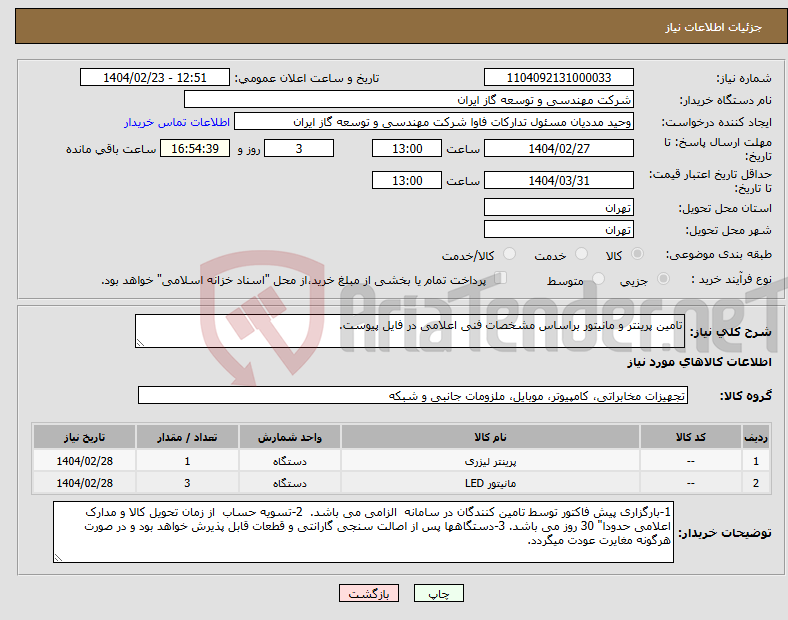Click the response deadline date 1404/02/27

pos(558,148)
